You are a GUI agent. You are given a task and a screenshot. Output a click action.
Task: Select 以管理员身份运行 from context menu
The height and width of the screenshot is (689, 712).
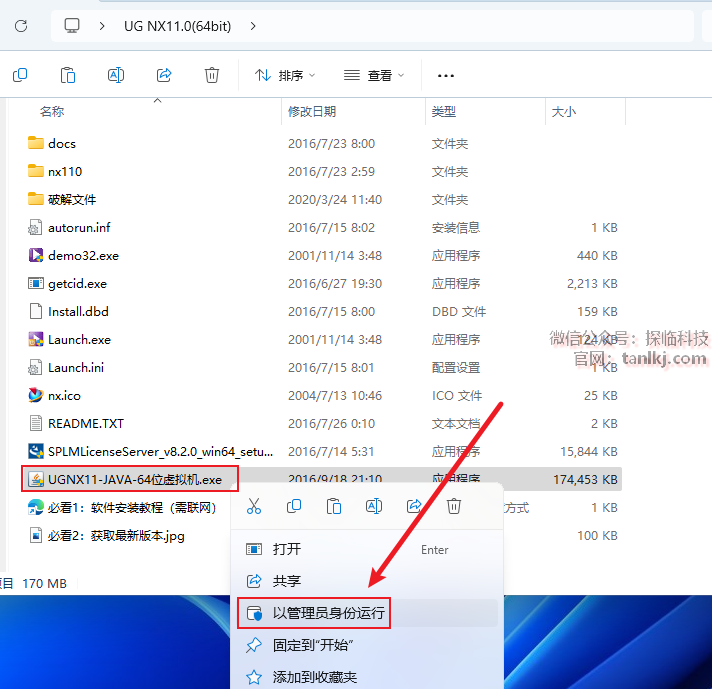(x=328, y=613)
